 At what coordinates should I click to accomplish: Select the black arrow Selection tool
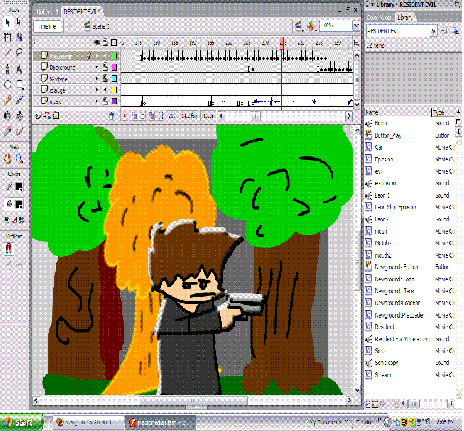tap(8, 22)
